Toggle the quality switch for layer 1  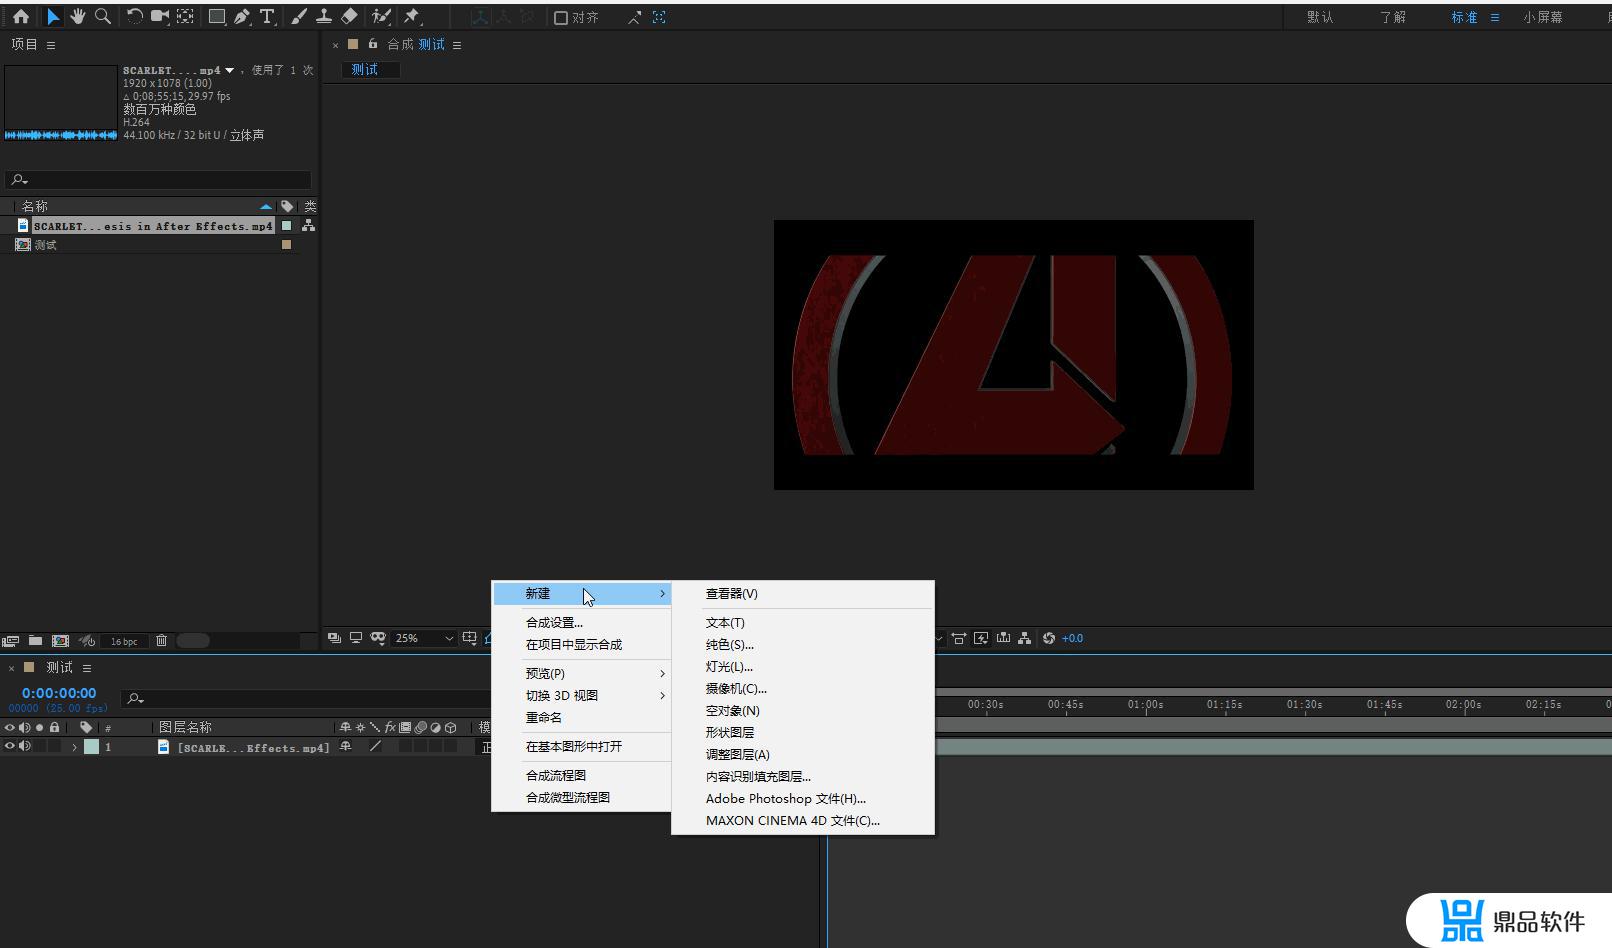point(375,746)
